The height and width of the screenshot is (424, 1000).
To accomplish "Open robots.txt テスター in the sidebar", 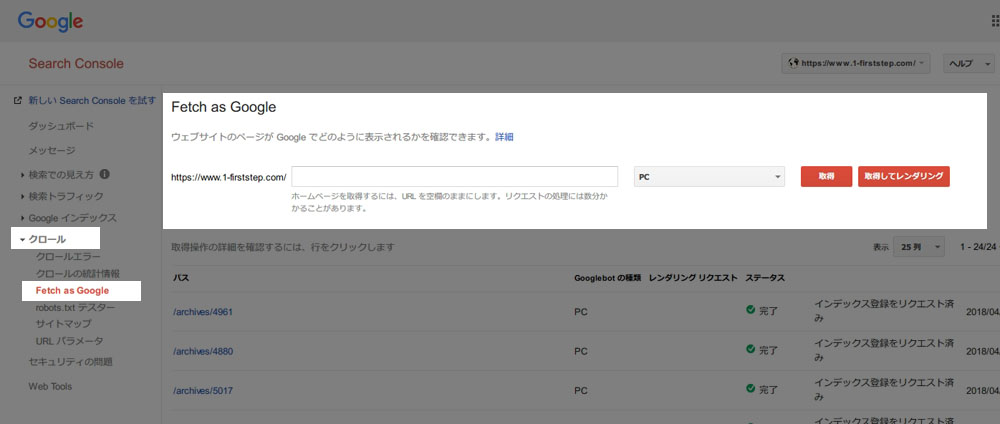I will pos(75,307).
